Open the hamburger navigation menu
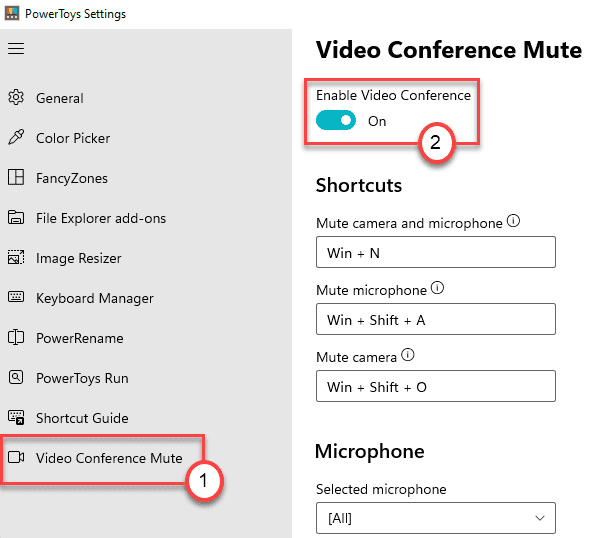The height and width of the screenshot is (538, 598). [16, 48]
